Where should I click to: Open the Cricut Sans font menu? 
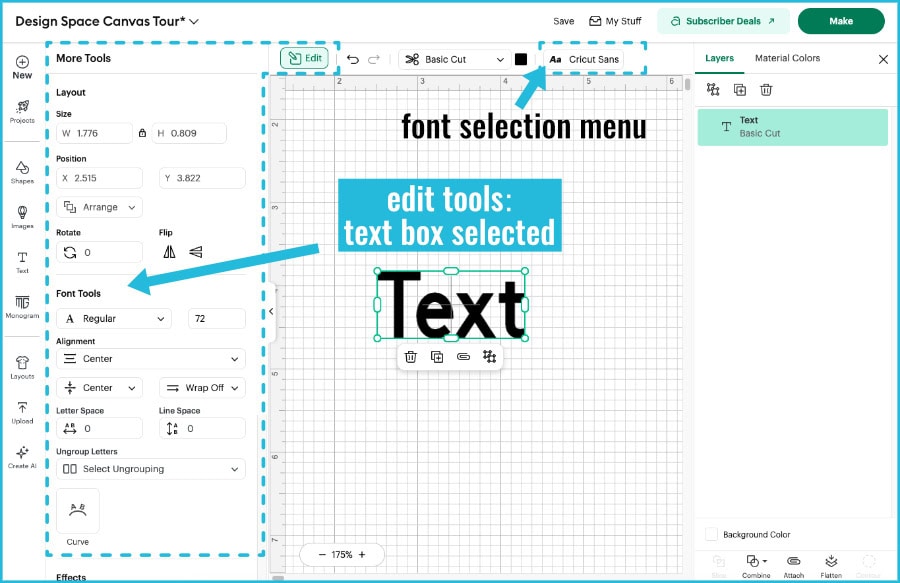584,59
